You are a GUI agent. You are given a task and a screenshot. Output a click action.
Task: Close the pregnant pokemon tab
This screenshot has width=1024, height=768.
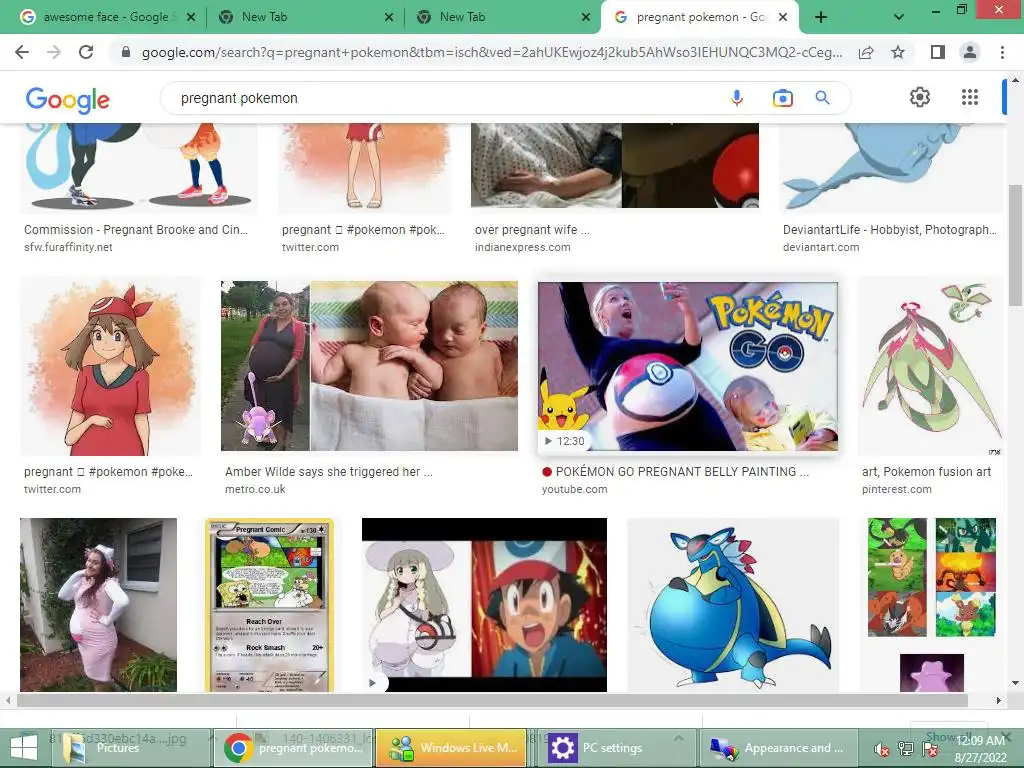click(x=782, y=17)
